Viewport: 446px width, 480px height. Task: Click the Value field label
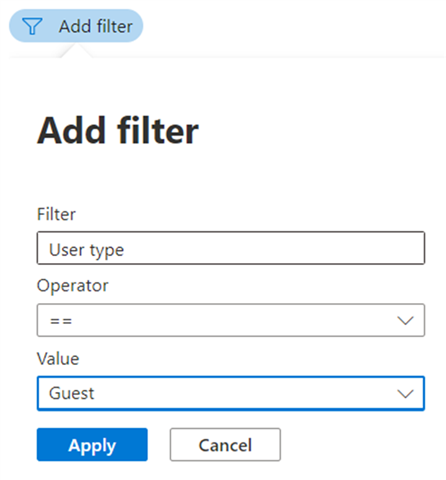click(58, 359)
